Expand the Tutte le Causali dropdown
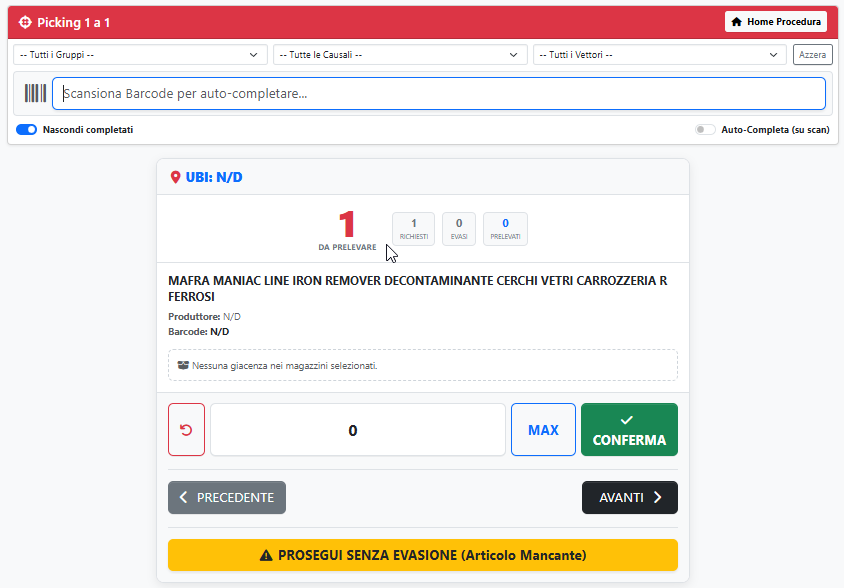844x588 pixels. tap(400, 55)
